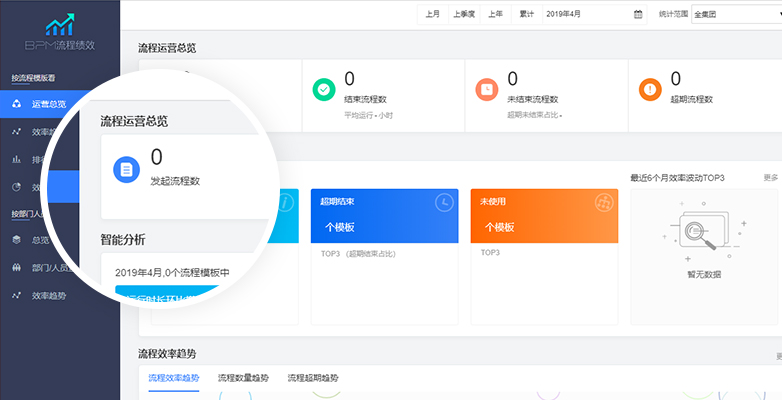Select the 上月 time range option
Screen dimensions: 782x400
click(x=432, y=14)
